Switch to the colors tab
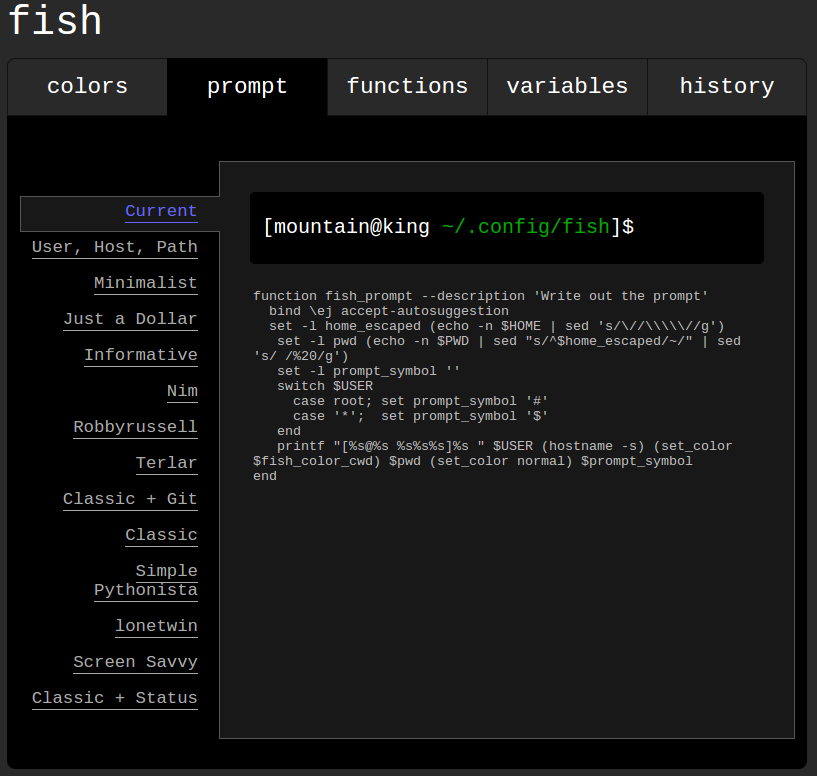817x776 pixels. click(88, 87)
